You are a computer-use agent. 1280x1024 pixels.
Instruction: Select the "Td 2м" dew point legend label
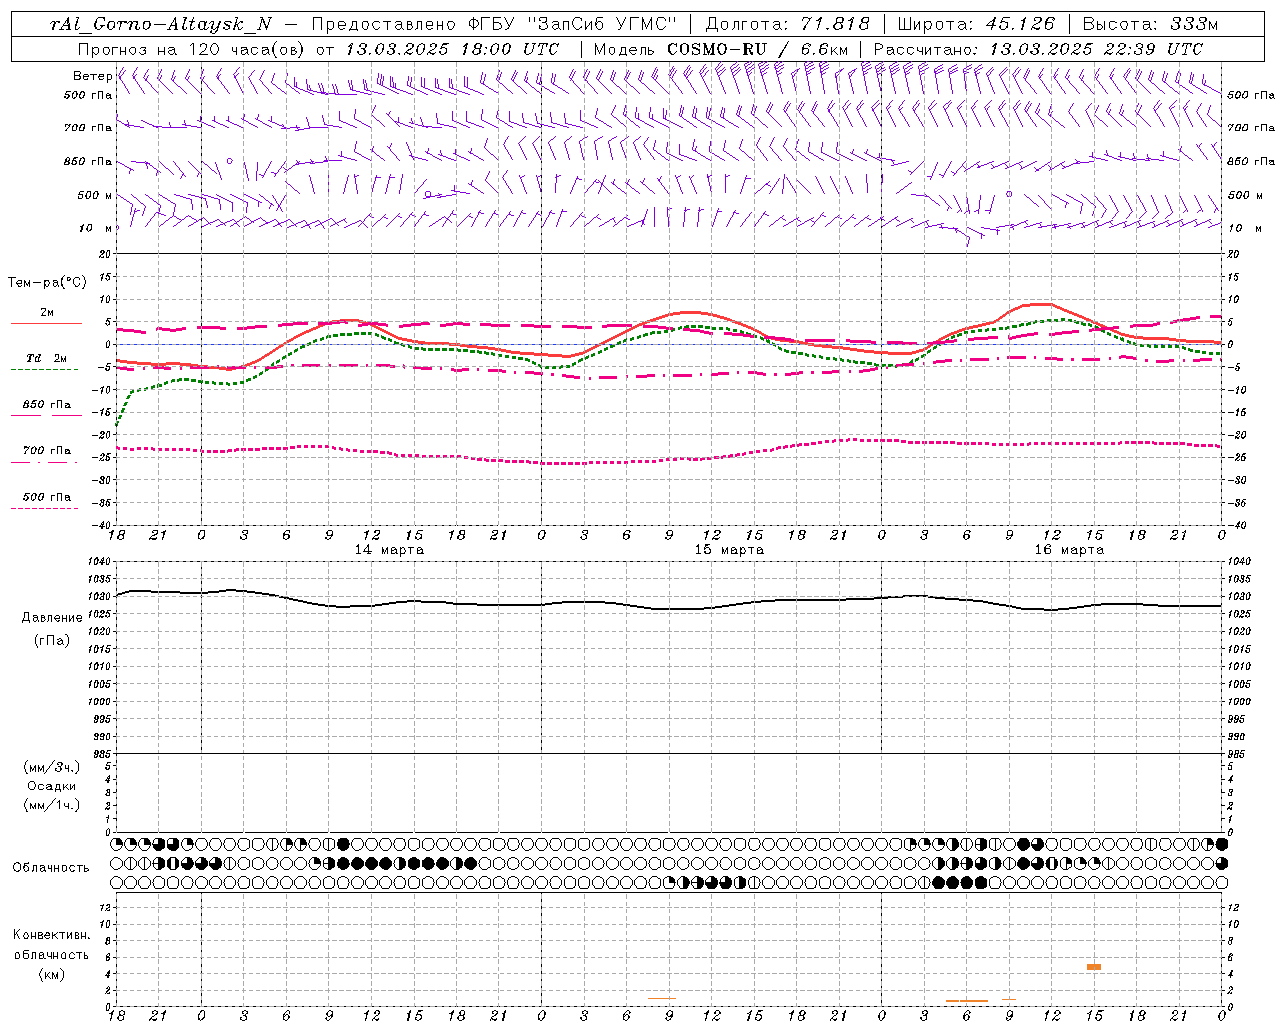pyautogui.click(x=47, y=358)
